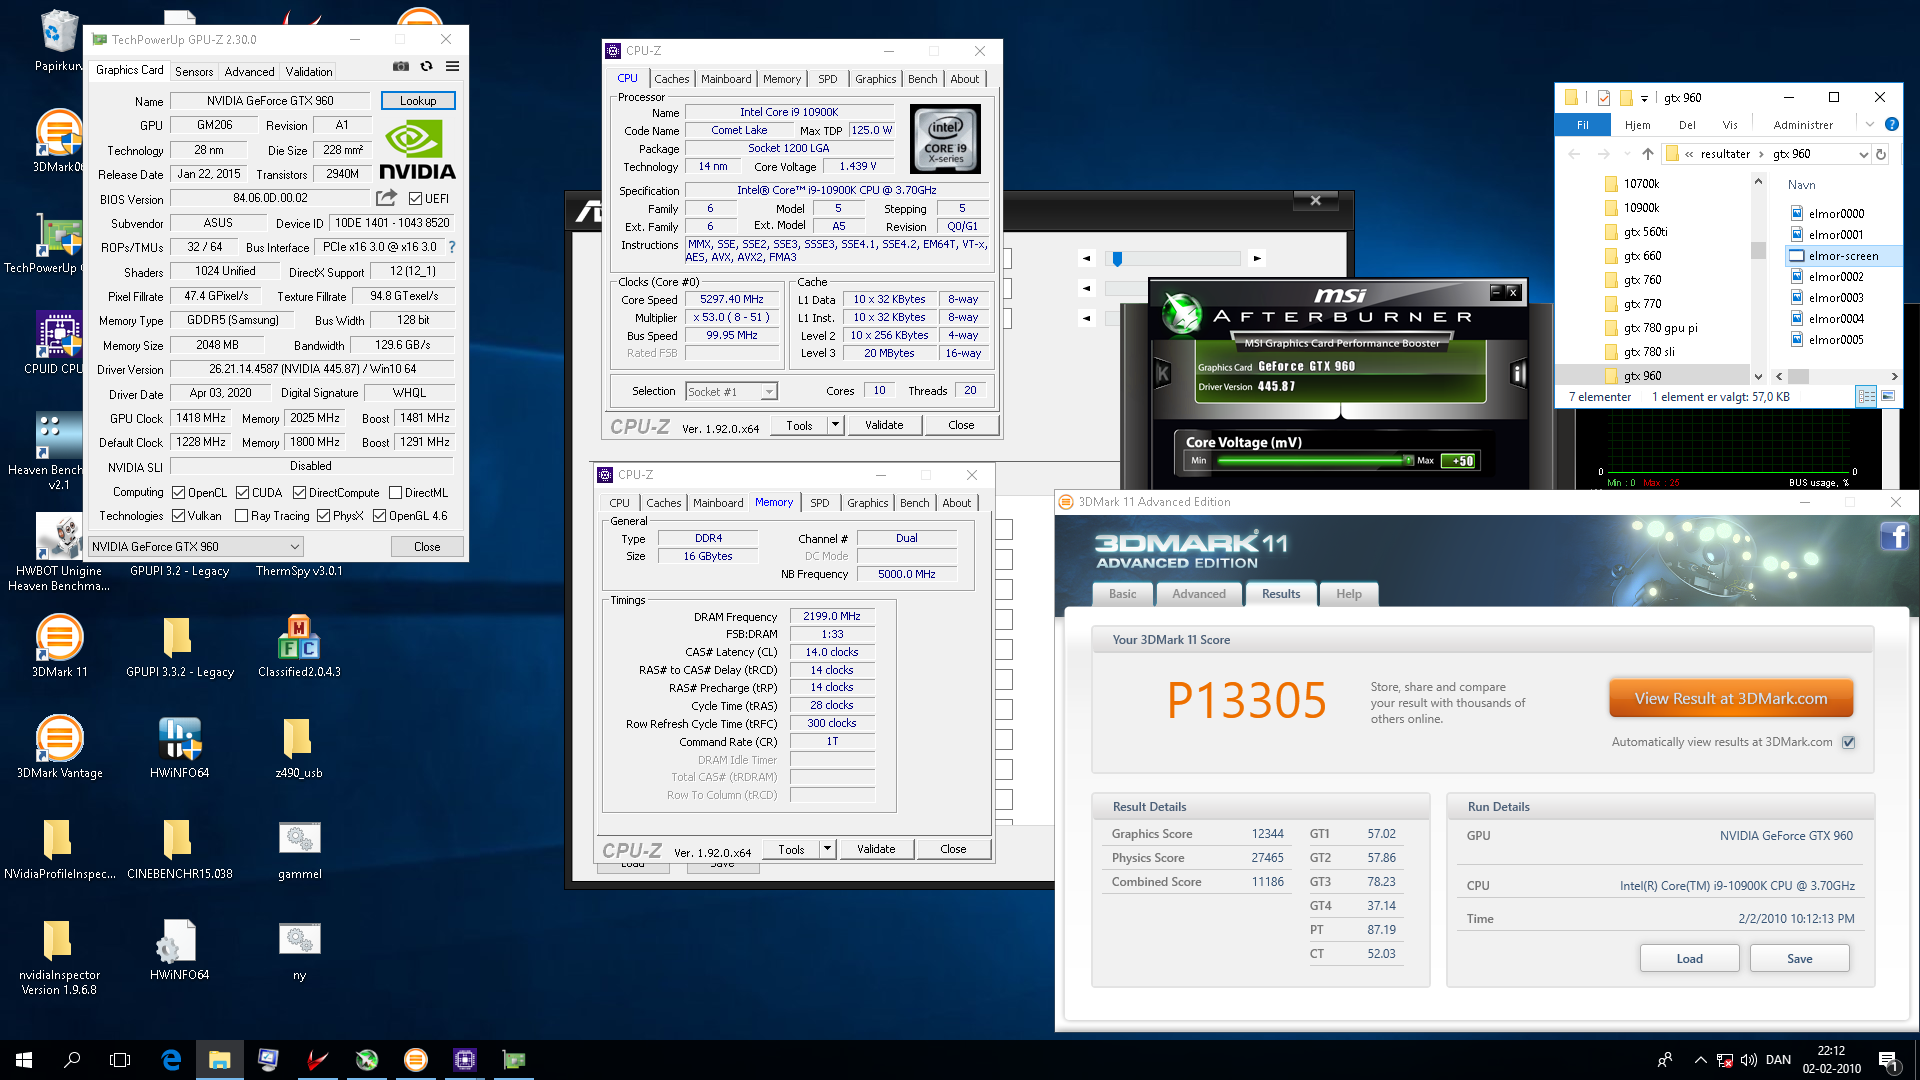1920x1080 pixels.
Task: Click taskbar volume speaker icon
Action: (x=1748, y=1060)
